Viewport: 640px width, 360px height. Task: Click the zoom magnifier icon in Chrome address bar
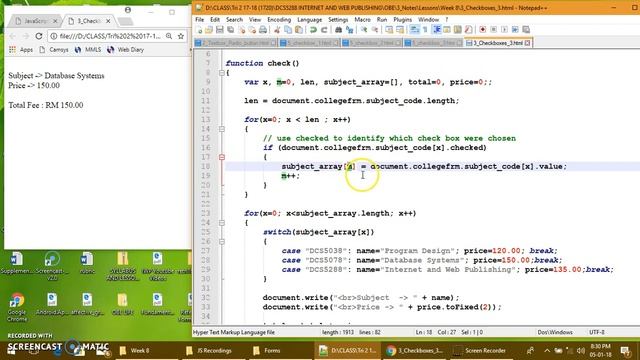click(x=169, y=36)
